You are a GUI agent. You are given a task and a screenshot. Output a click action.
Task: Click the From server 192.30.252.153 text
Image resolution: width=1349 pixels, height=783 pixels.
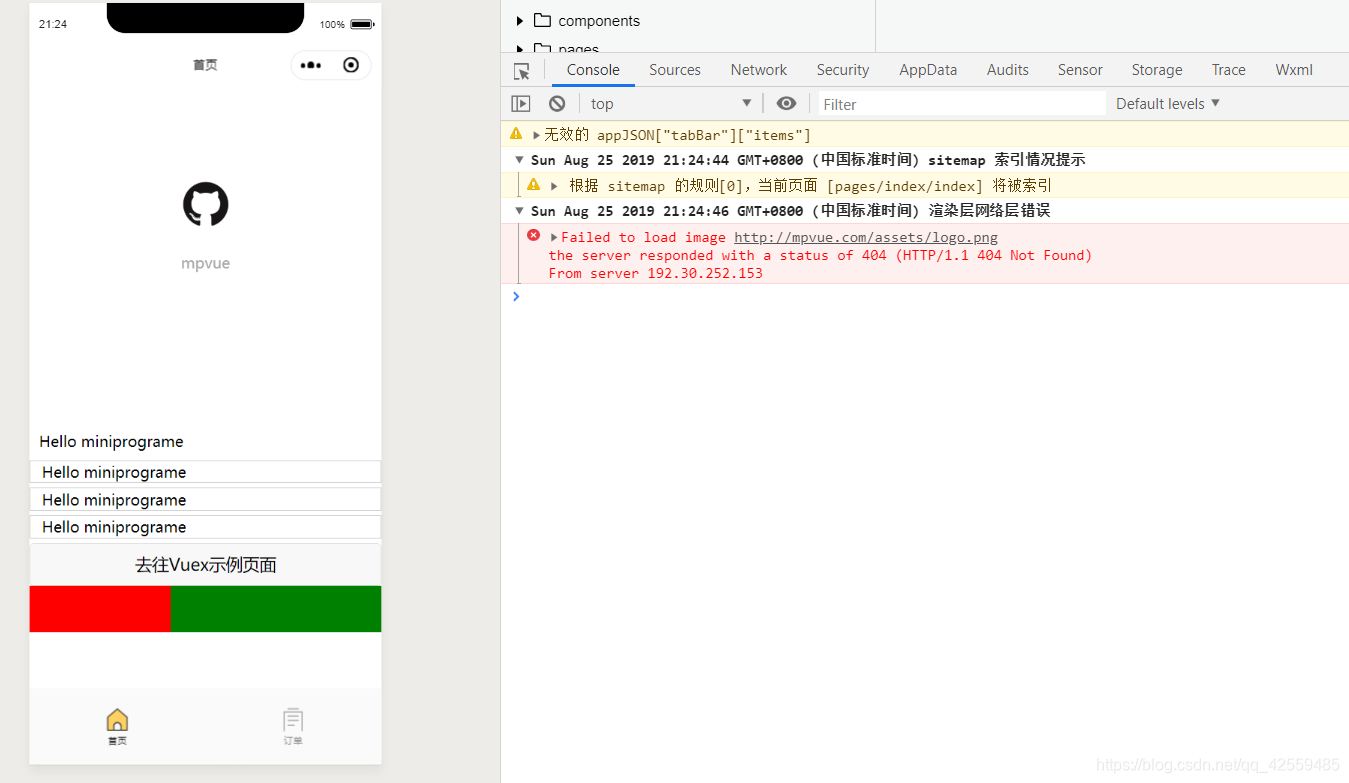[x=655, y=273]
